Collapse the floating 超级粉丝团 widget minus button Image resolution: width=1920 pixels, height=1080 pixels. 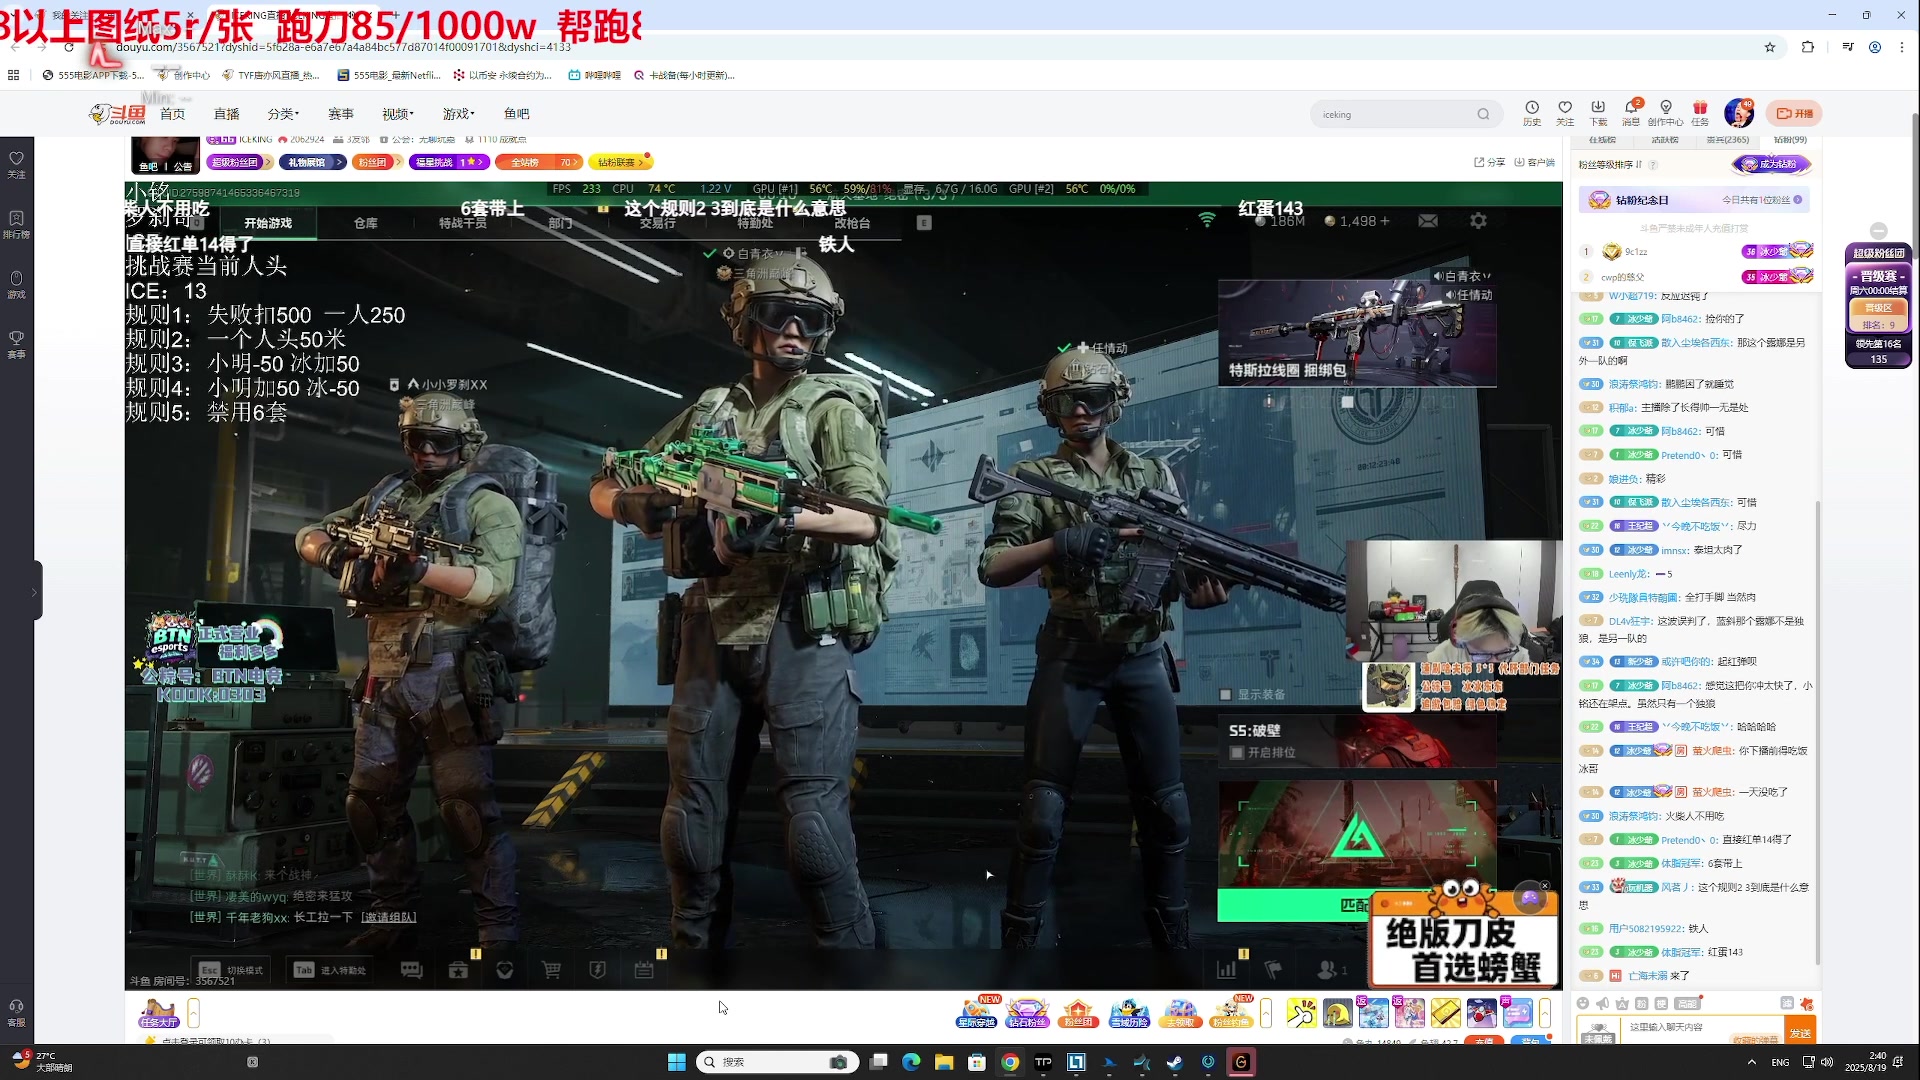[x=1878, y=231]
